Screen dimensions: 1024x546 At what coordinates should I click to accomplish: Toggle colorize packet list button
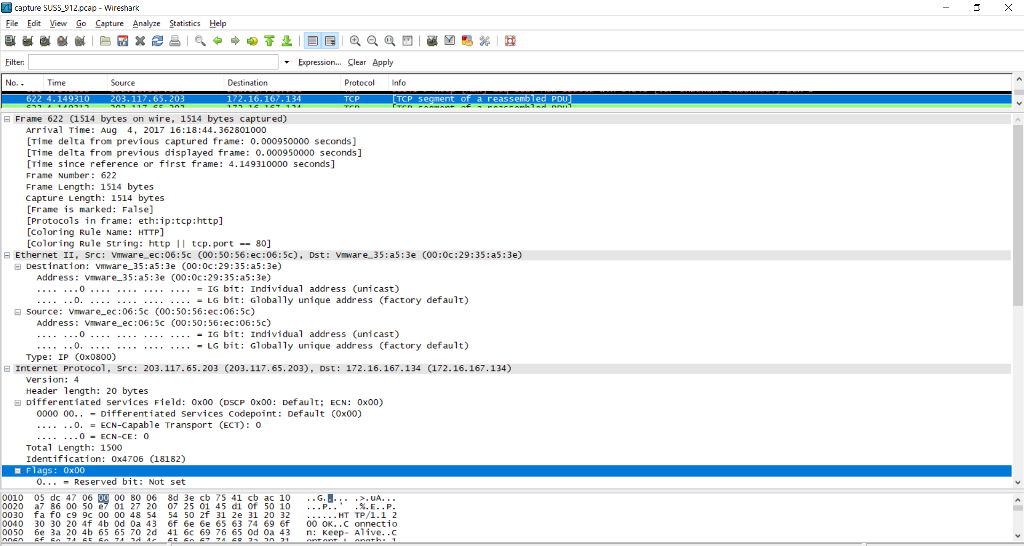click(313, 40)
